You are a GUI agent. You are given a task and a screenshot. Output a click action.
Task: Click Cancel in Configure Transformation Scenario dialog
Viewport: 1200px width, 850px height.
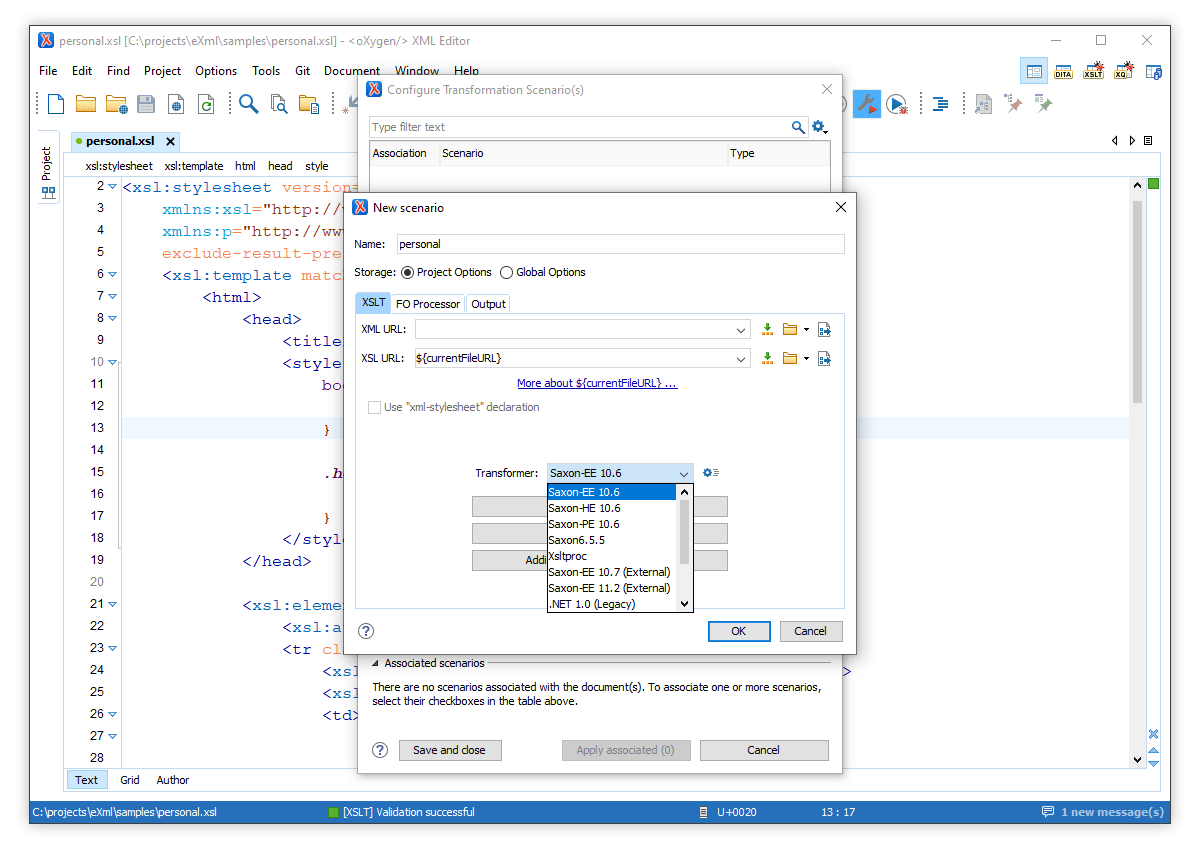click(764, 750)
